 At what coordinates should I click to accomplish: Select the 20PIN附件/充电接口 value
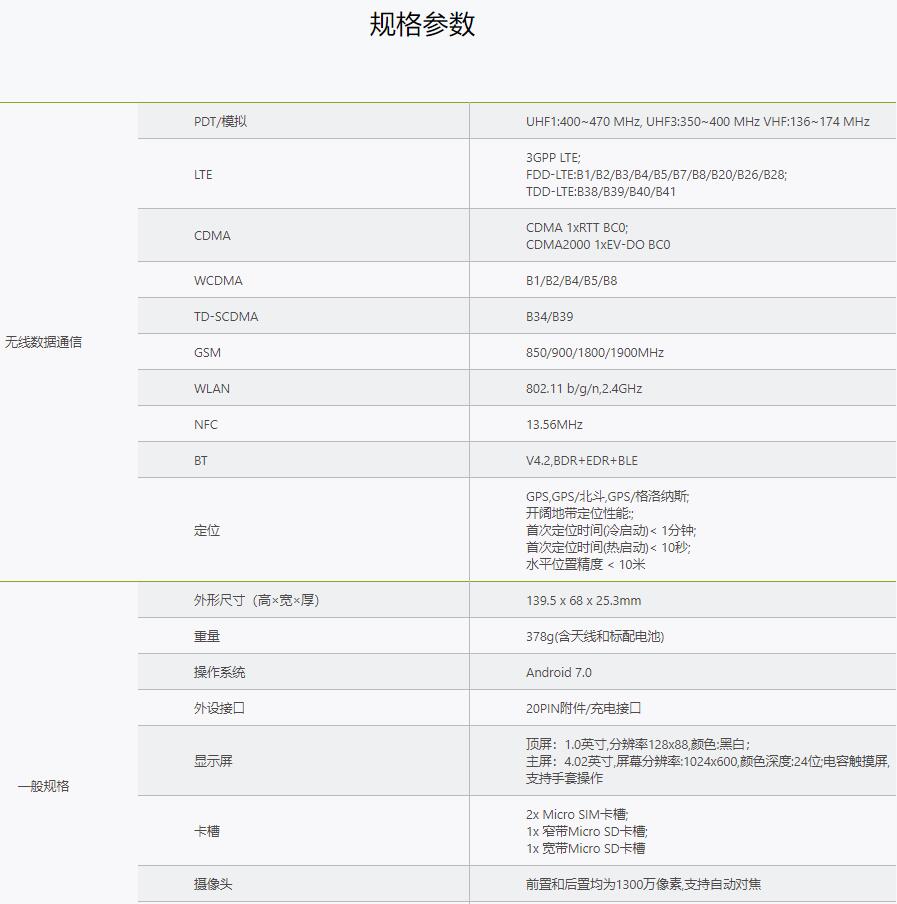click(583, 708)
